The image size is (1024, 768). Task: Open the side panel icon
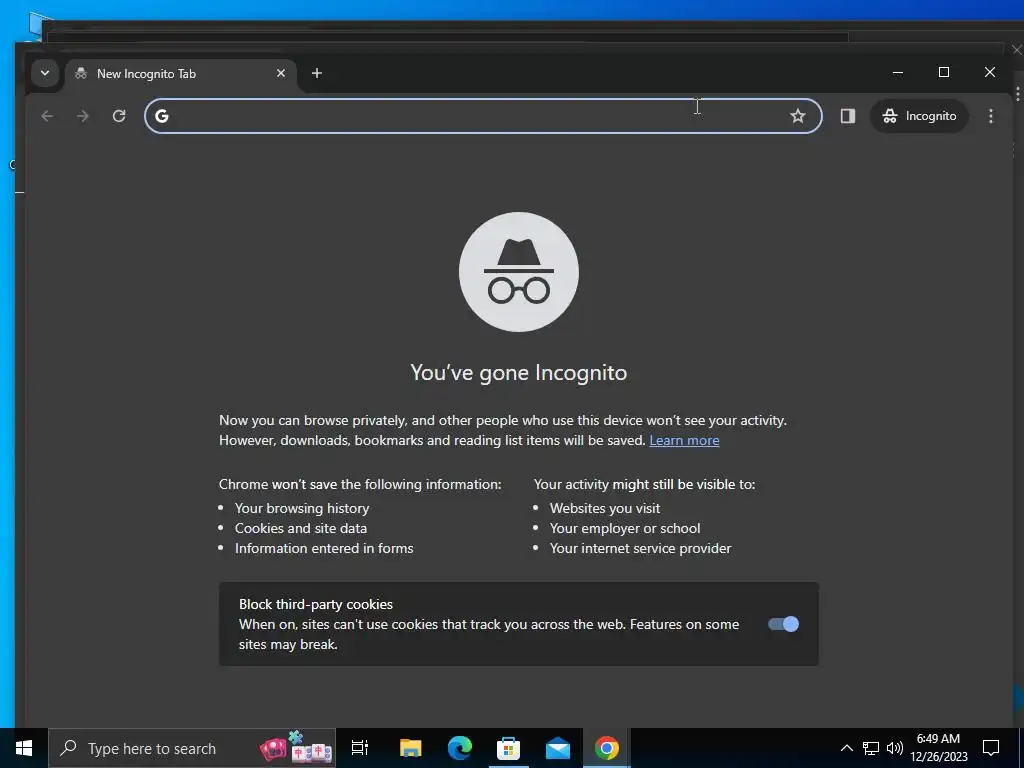tap(848, 116)
